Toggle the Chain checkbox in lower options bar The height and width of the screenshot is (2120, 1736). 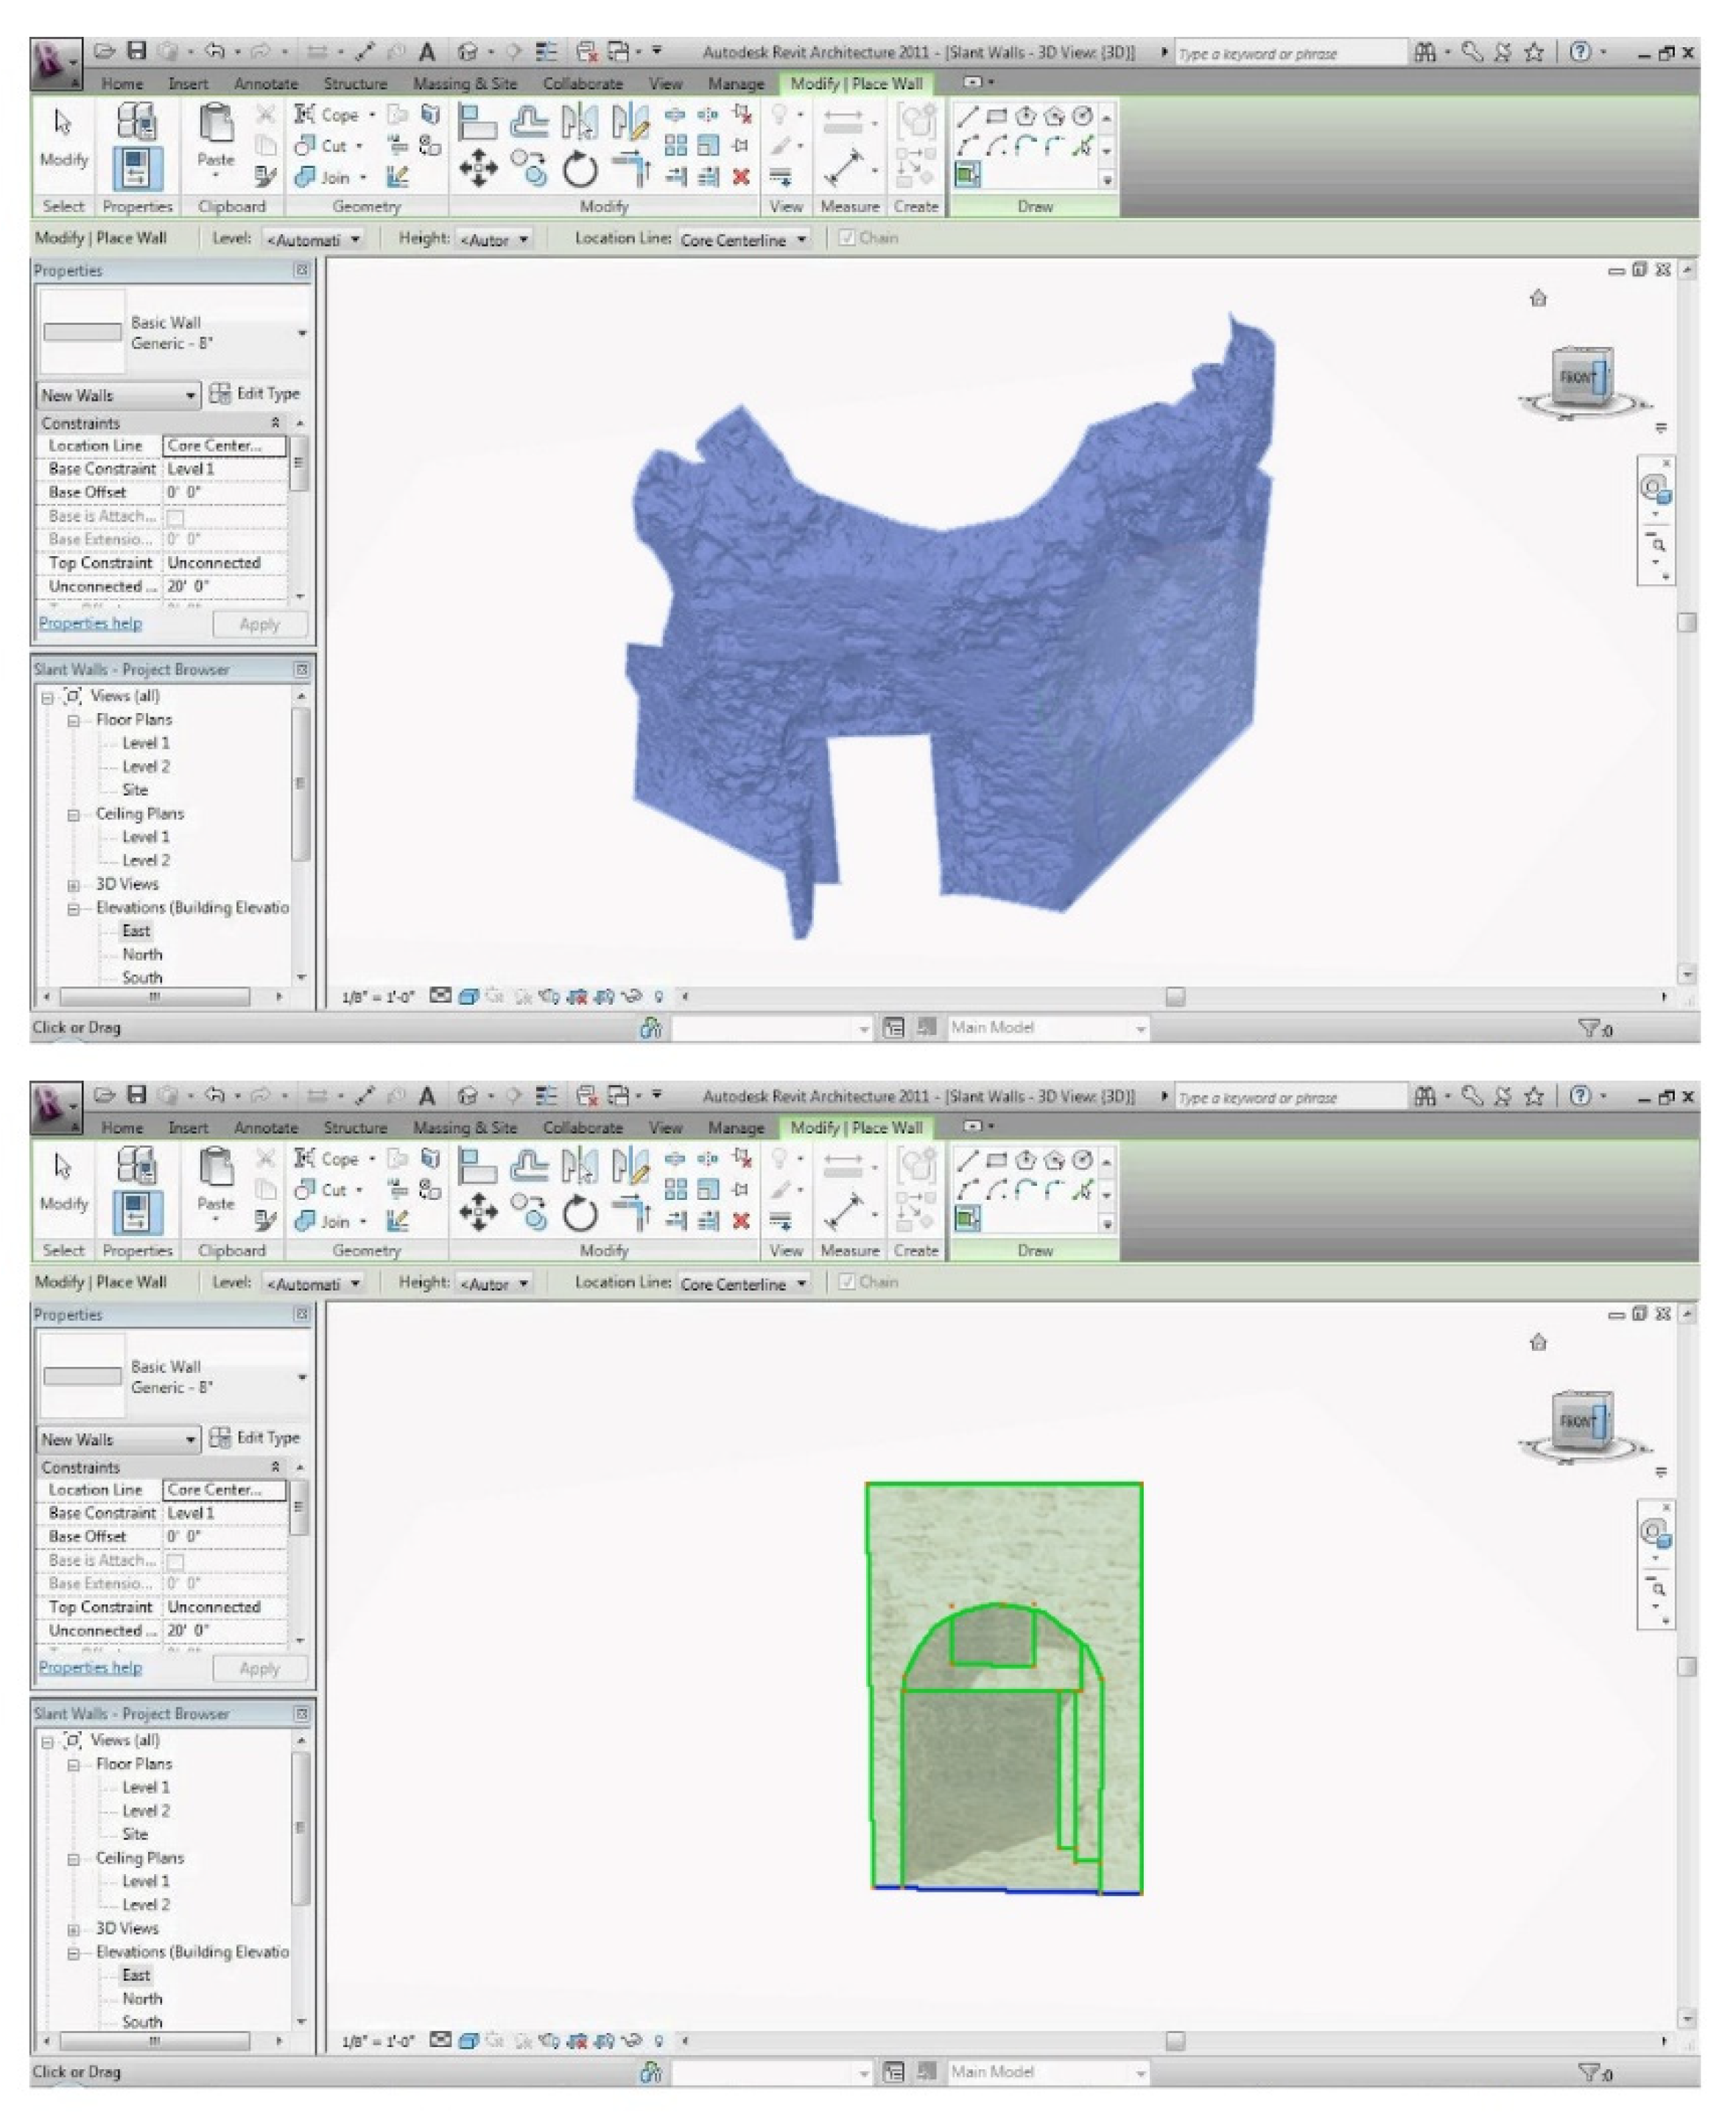click(x=847, y=1282)
